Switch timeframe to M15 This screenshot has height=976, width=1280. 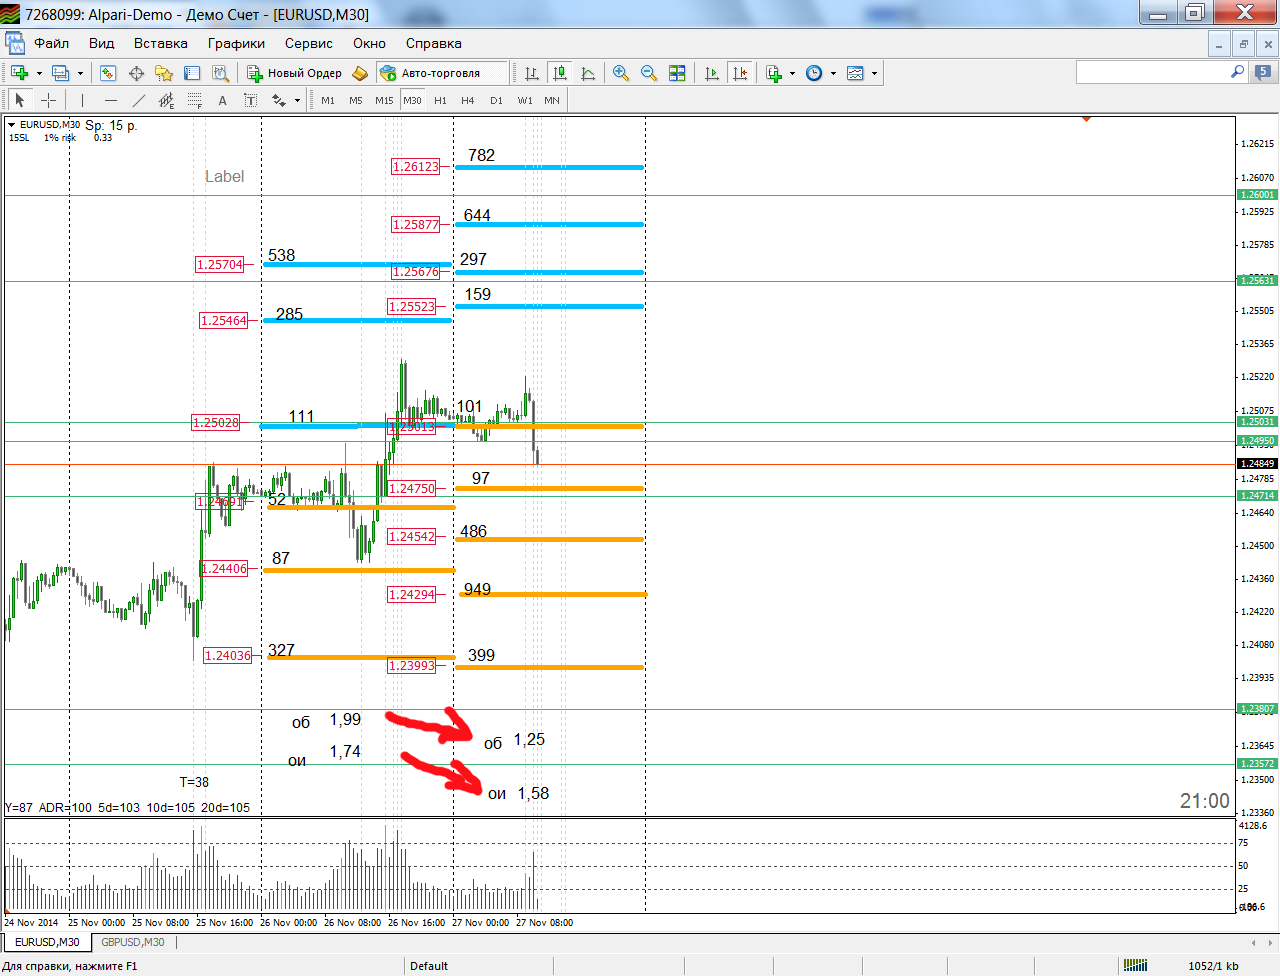384,100
